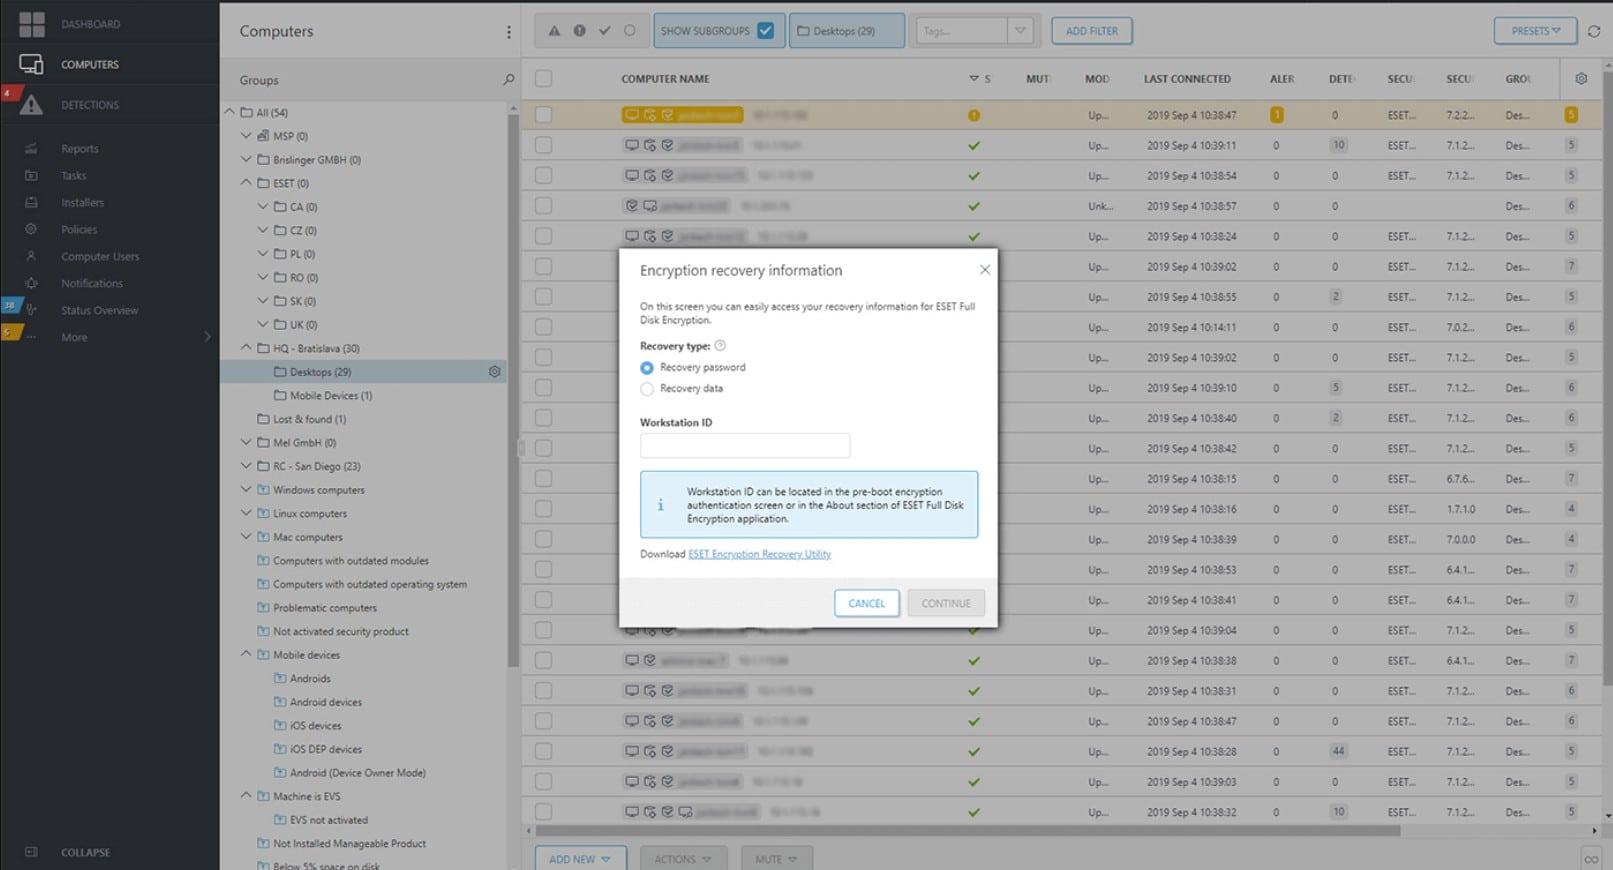Open the Presets dropdown

coord(1535,31)
